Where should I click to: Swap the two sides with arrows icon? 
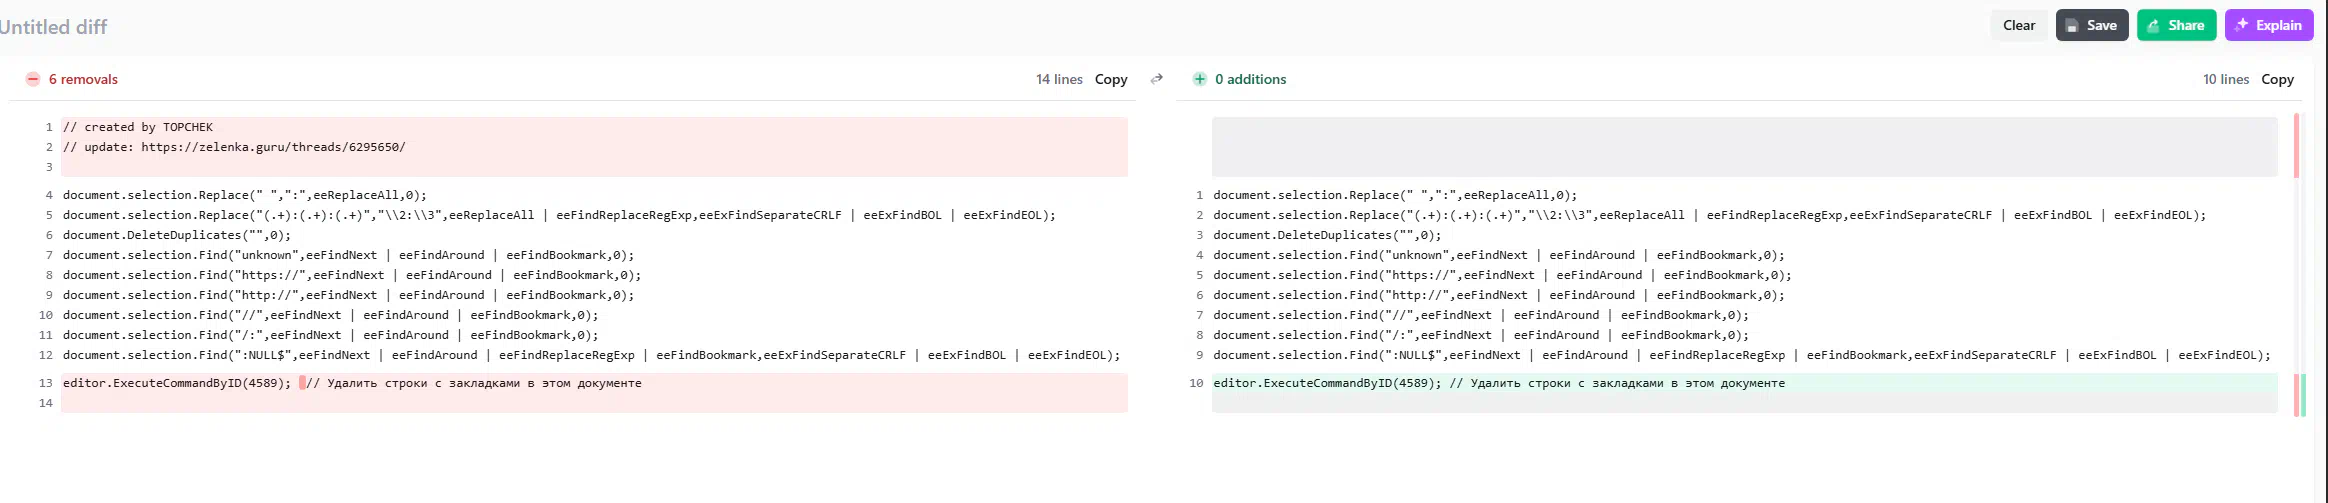click(x=1156, y=79)
